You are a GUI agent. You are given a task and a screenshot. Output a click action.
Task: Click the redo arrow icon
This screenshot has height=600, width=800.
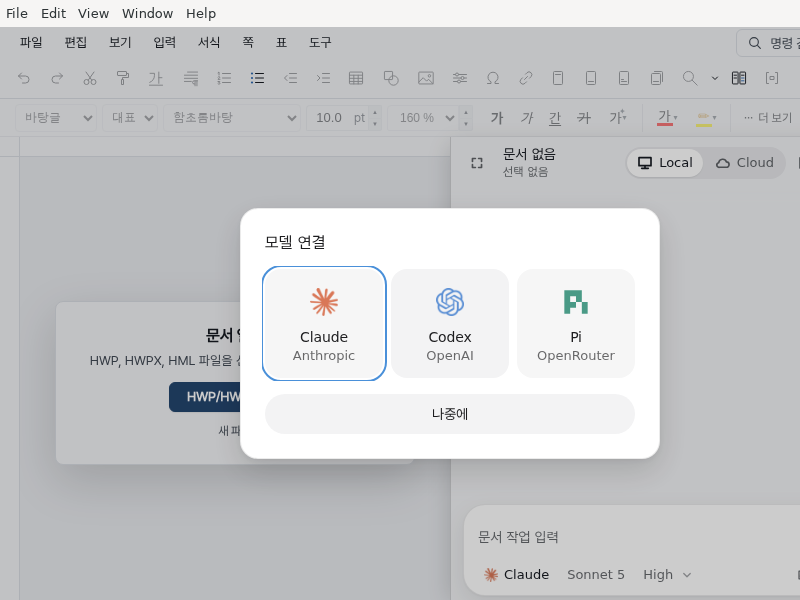click(x=57, y=78)
